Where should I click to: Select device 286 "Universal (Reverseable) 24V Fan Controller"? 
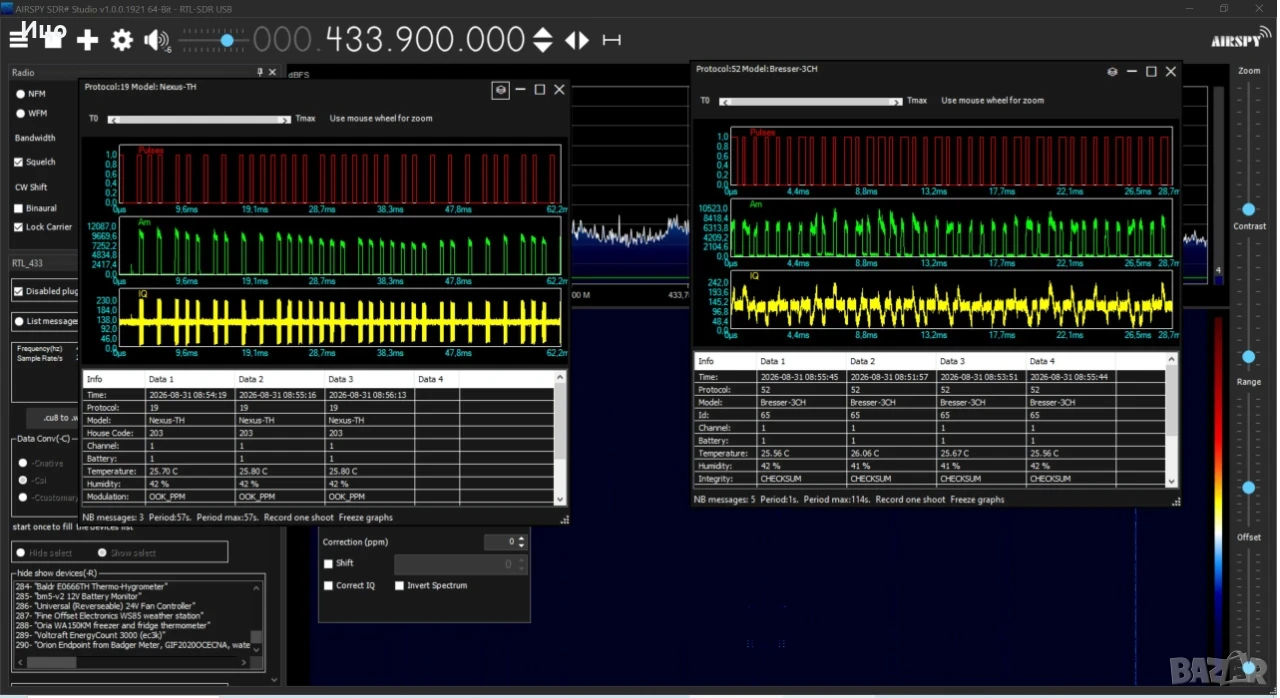[x=105, y=606]
